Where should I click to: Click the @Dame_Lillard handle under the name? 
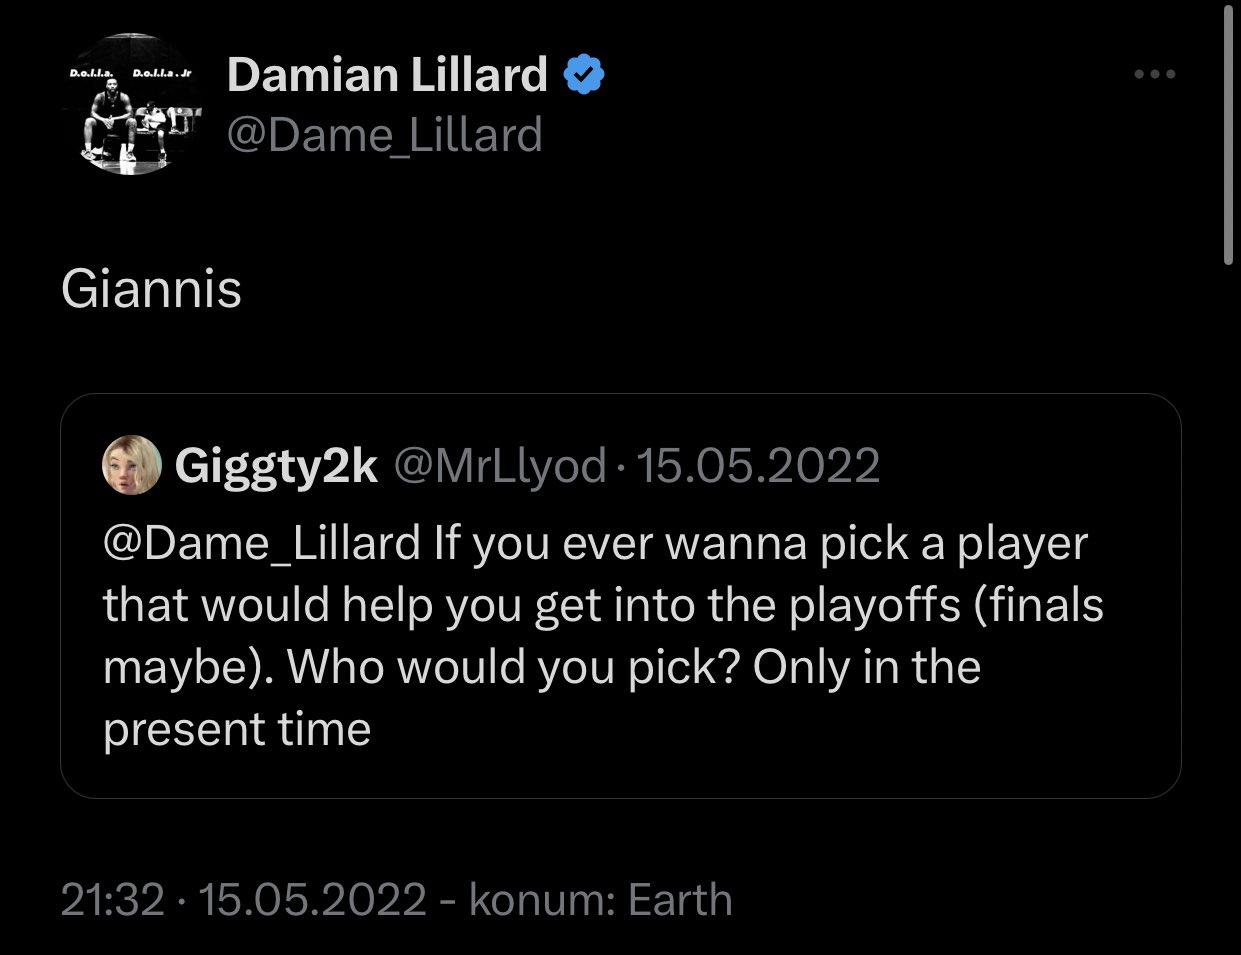click(385, 134)
